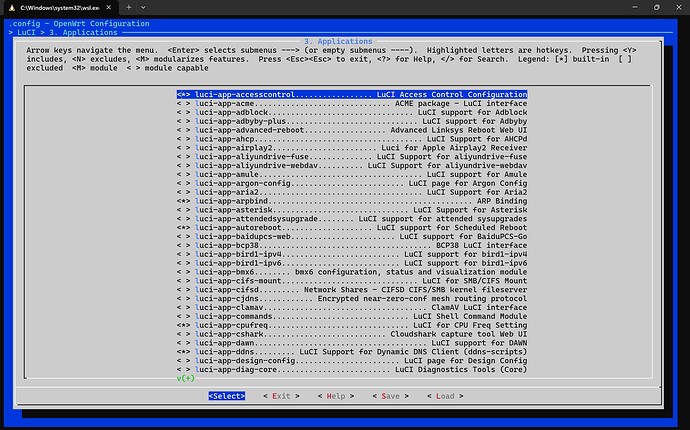Toggle the luci-app-arpbind selection box
The width and height of the screenshot is (690, 430).
point(184,201)
